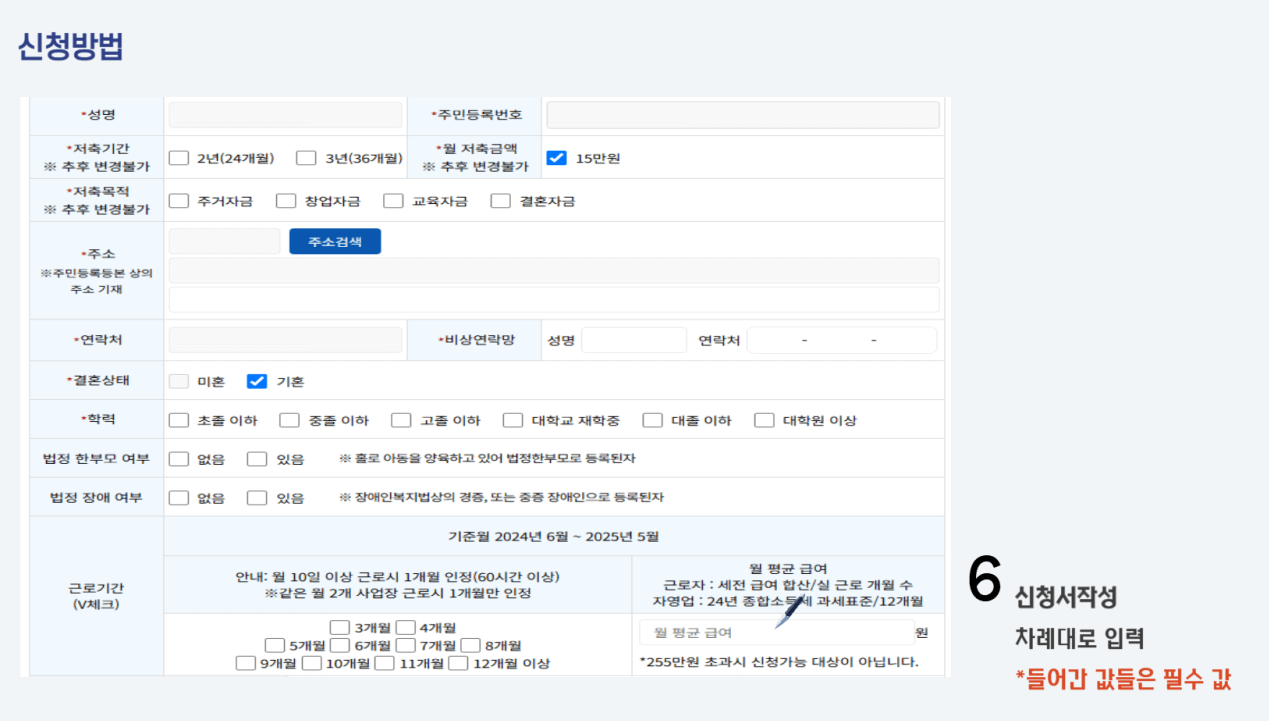Check 대학교 재학중 education level
This screenshot has width=1269, height=721.
click(x=512, y=419)
